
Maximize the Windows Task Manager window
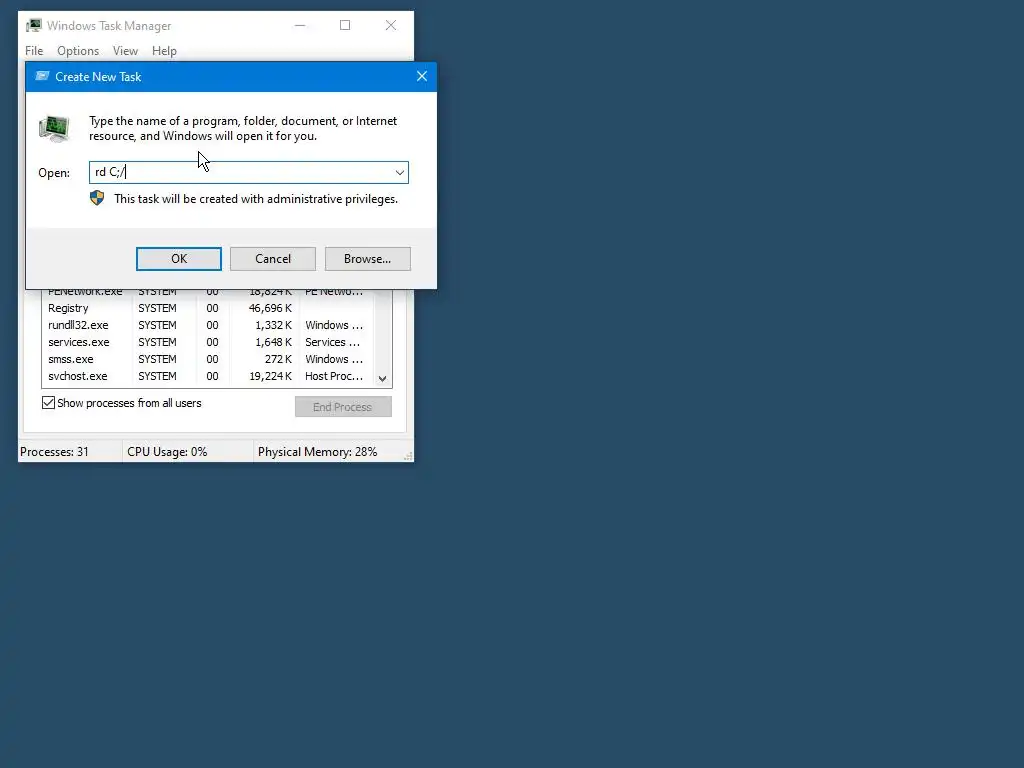[x=345, y=25]
